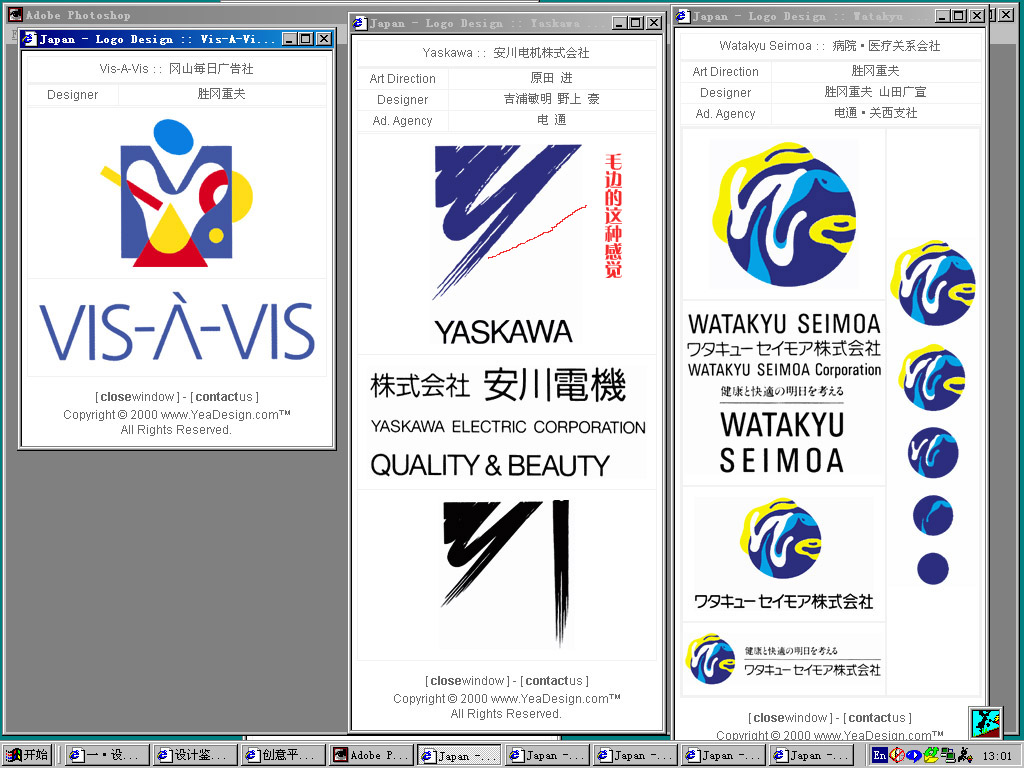Click the 13:01 taskbar clock
Viewport: 1024px width, 768px height.
click(997, 756)
